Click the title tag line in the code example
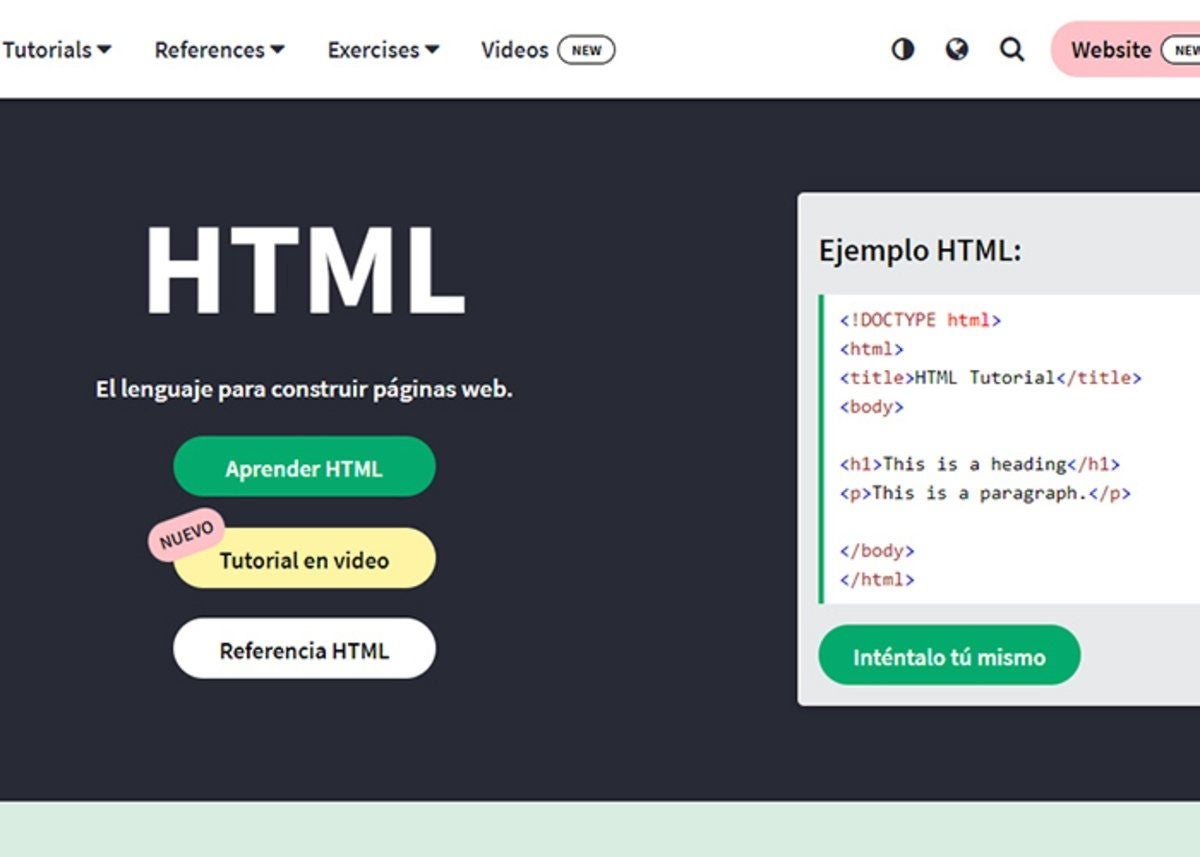This screenshot has width=1200, height=857. point(990,378)
